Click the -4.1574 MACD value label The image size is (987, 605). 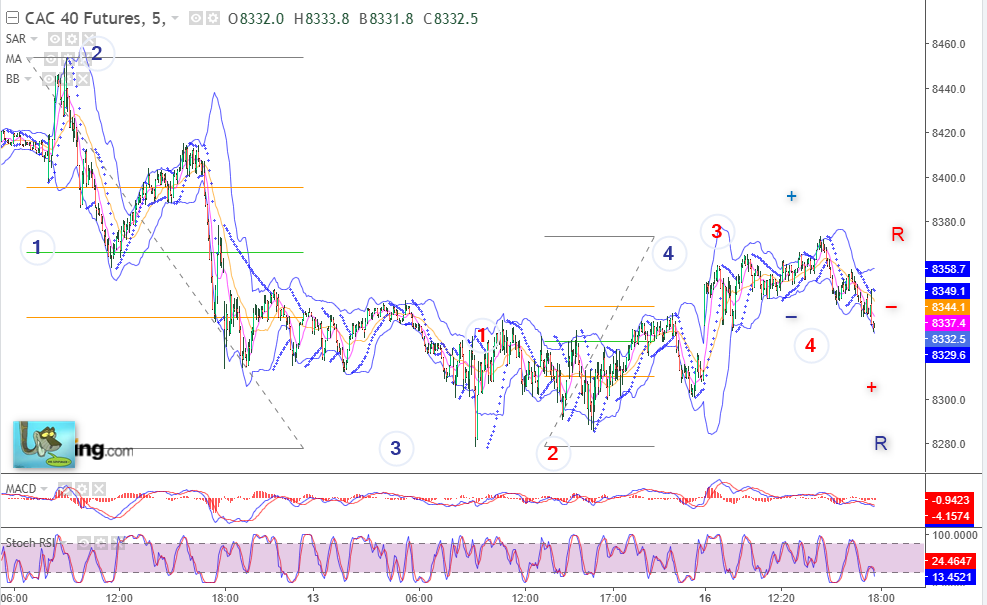[x=950, y=516]
